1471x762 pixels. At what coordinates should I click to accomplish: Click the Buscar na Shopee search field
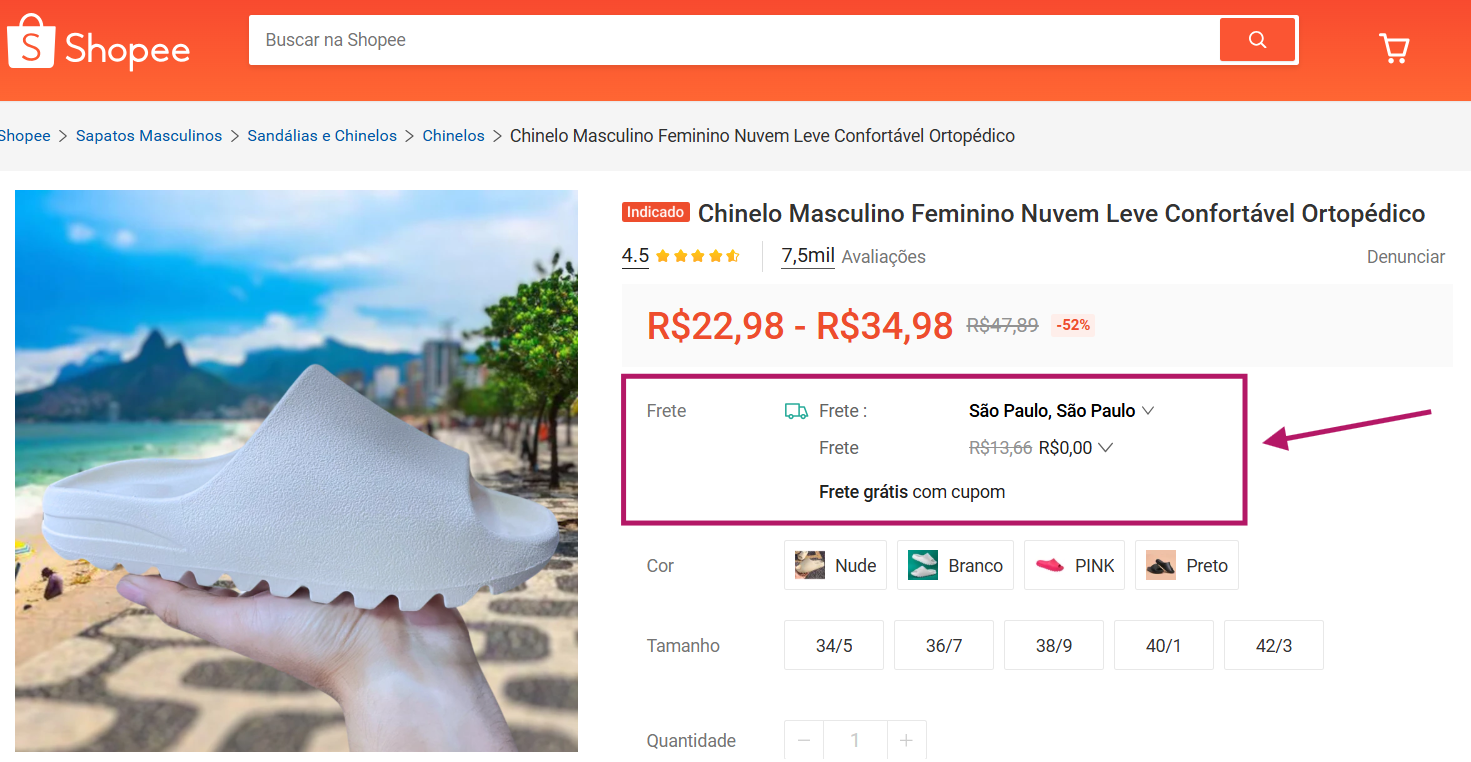pos(700,39)
